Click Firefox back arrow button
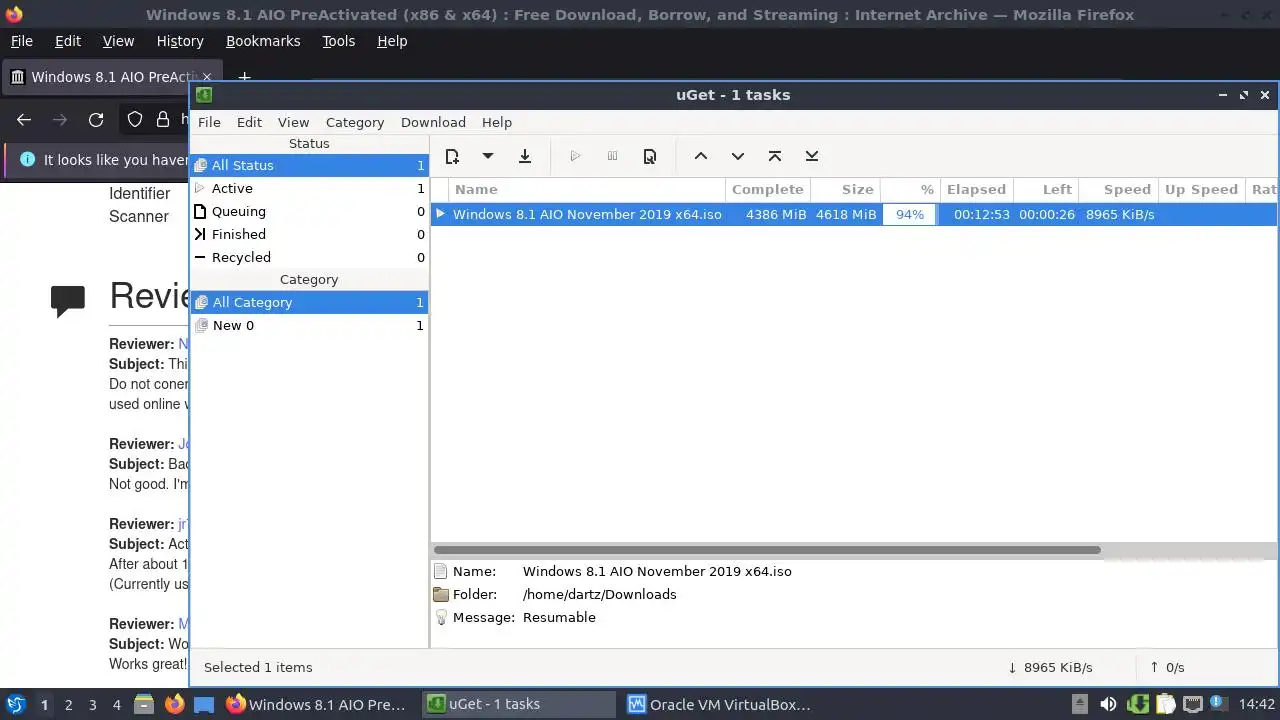1280x720 pixels. [x=24, y=120]
